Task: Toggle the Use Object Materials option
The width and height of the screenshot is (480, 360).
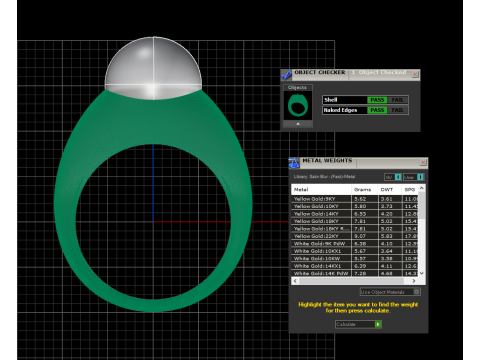Action: click(x=390, y=292)
